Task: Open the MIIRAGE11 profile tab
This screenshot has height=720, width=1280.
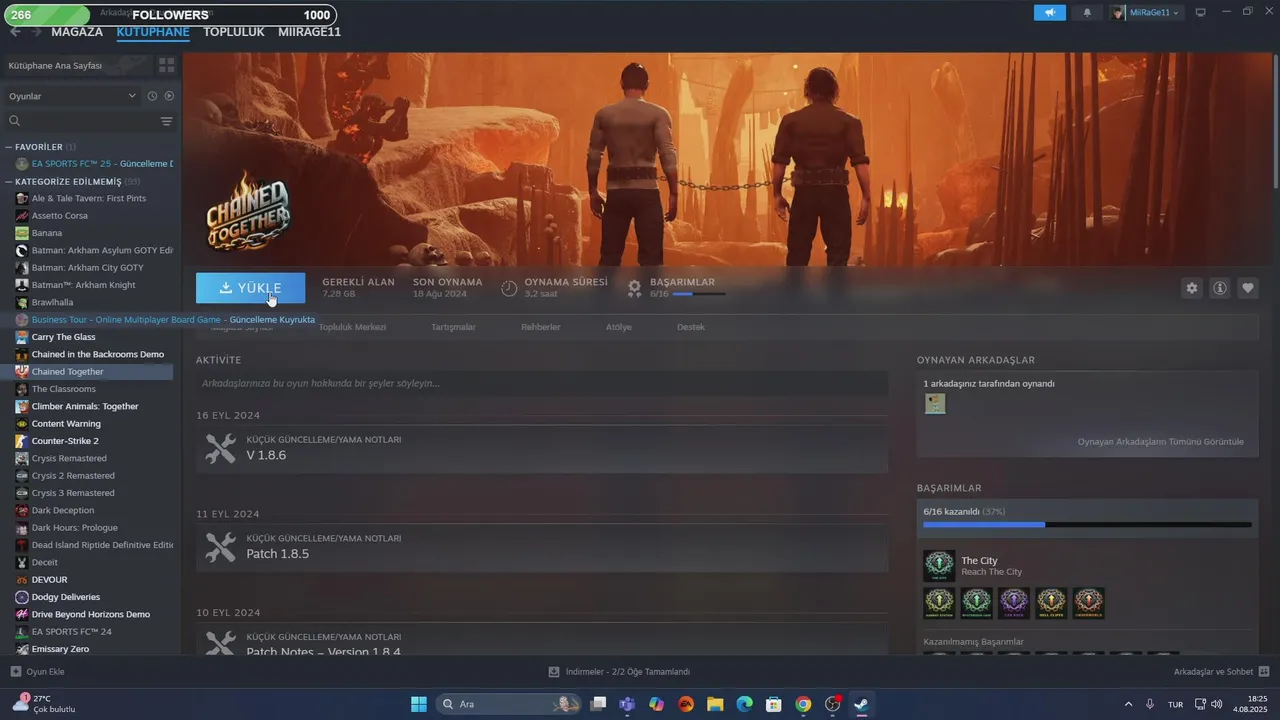Action: tap(309, 32)
